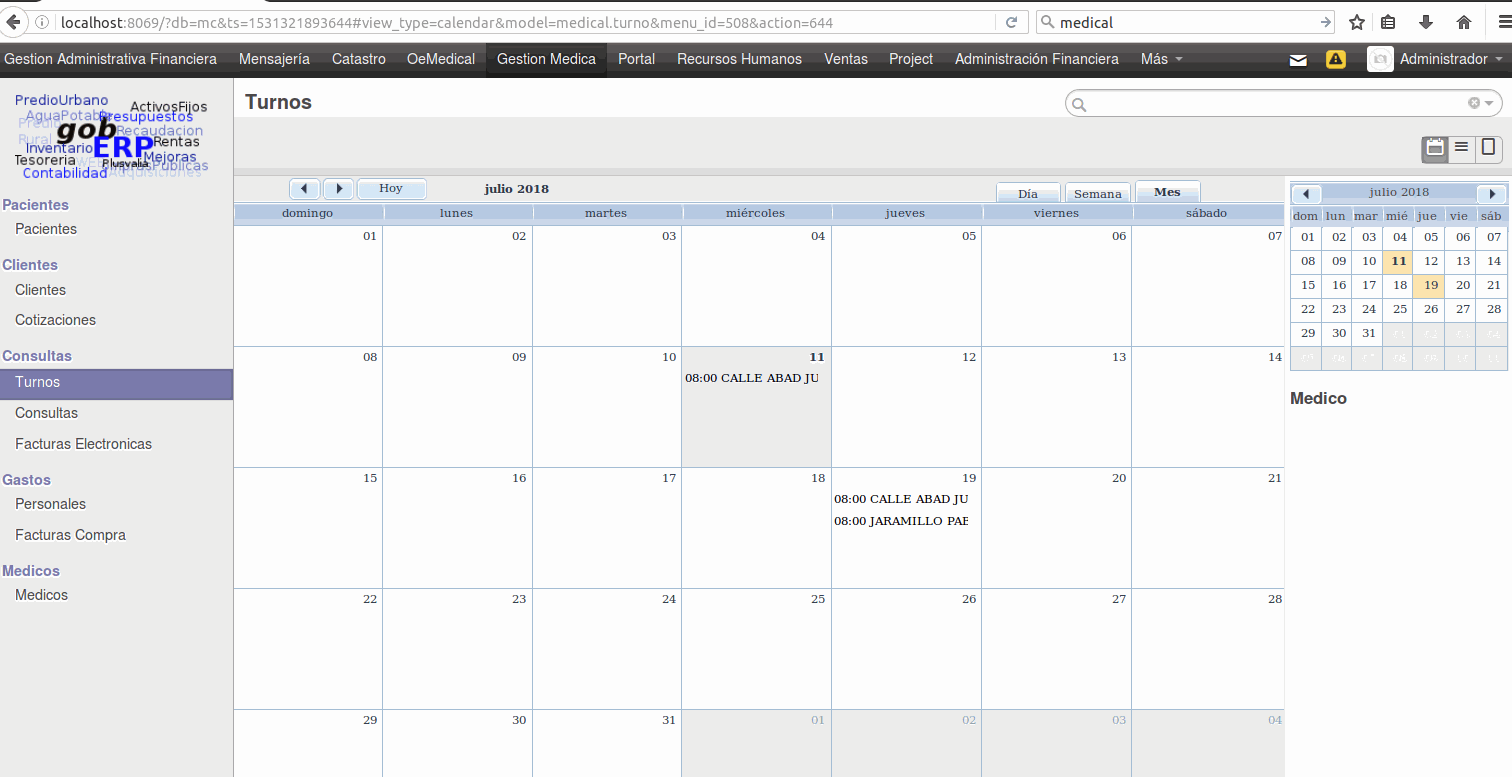Go to previous month in main calendar

305,189
